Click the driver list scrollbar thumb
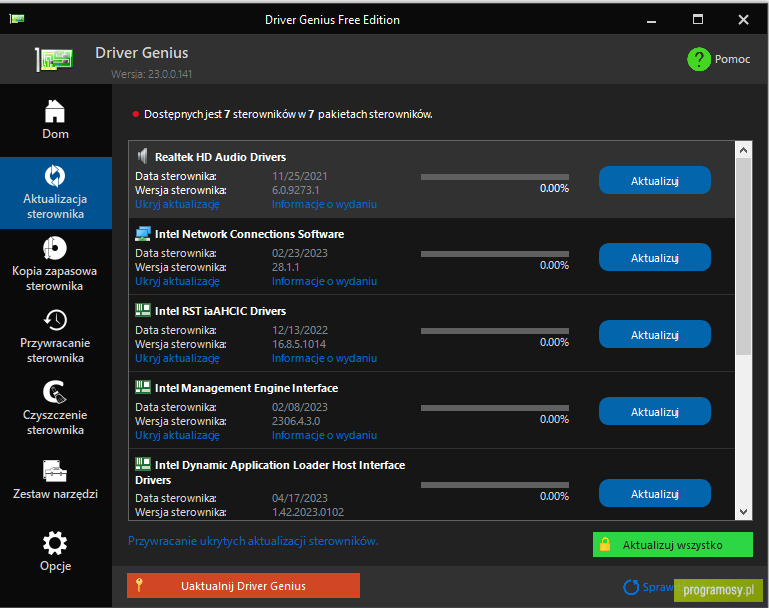 (x=743, y=256)
